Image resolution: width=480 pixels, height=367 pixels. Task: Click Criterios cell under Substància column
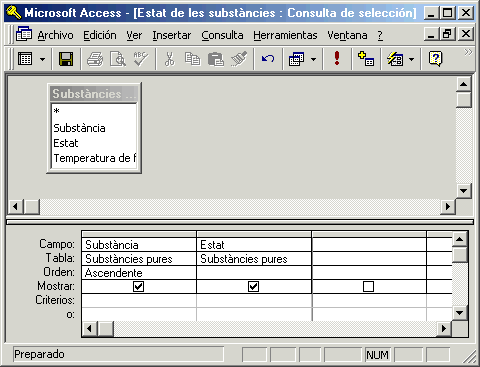pyautogui.click(x=139, y=300)
